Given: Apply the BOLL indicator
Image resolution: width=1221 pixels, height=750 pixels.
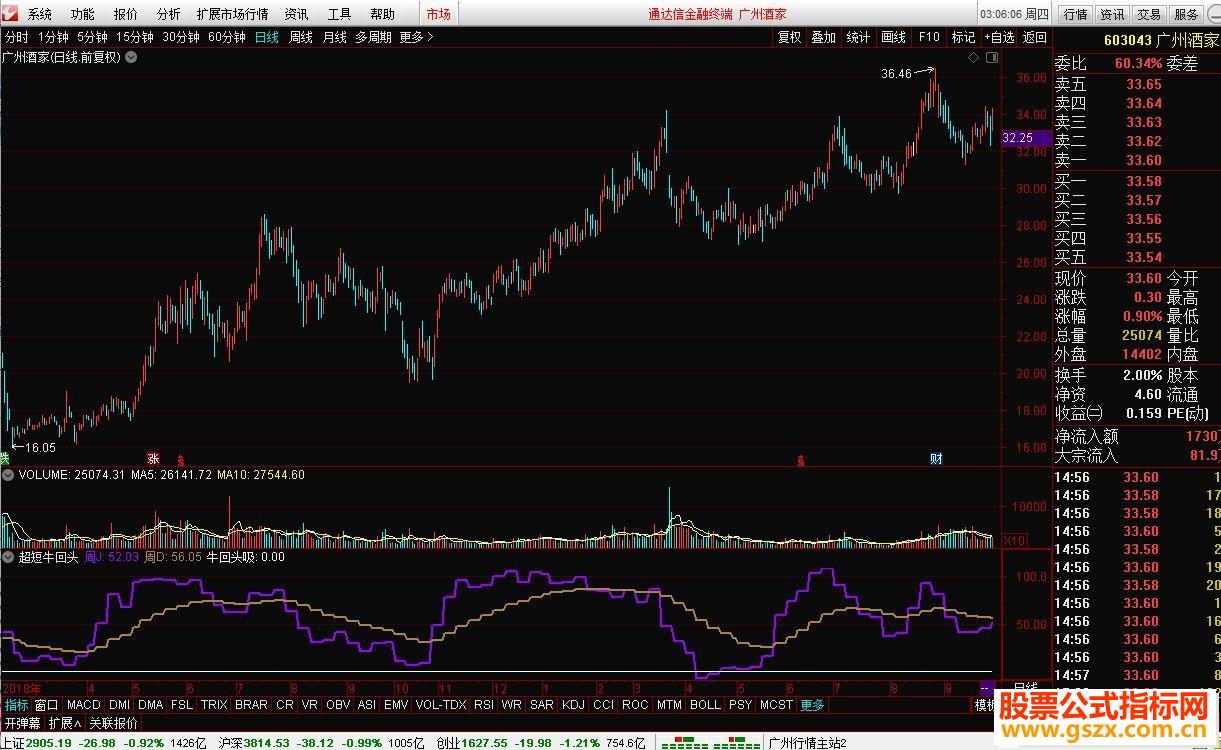Looking at the screenshot, I should (705, 705).
